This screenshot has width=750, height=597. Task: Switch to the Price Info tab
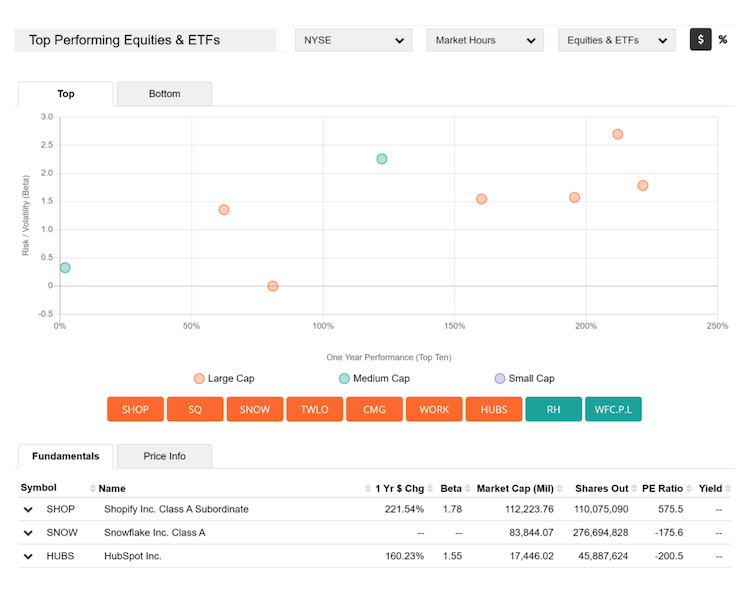pos(164,456)
